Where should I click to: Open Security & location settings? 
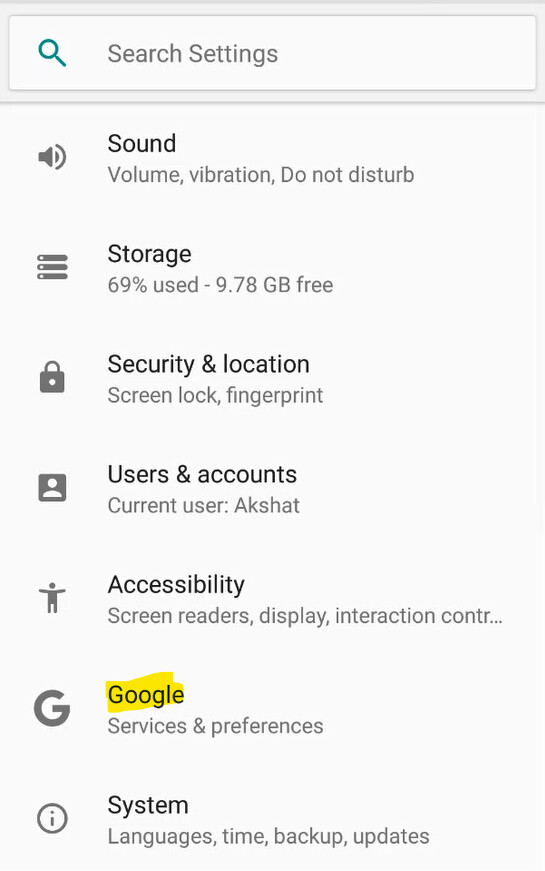point(272,379)
